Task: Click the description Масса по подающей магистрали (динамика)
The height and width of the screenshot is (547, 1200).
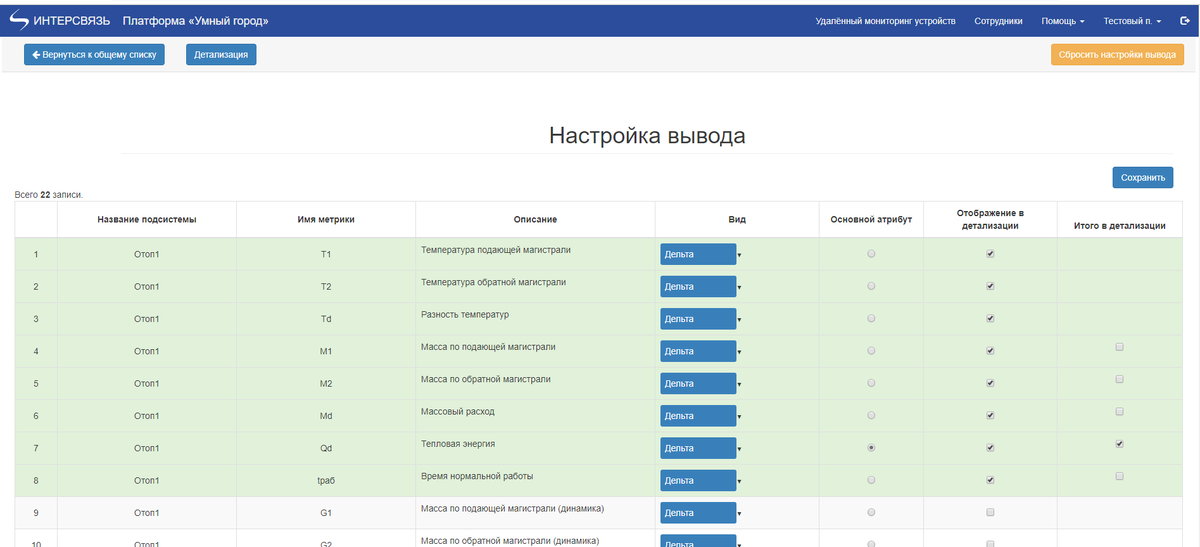Action: pyautogui.click(x=513, y=508)
